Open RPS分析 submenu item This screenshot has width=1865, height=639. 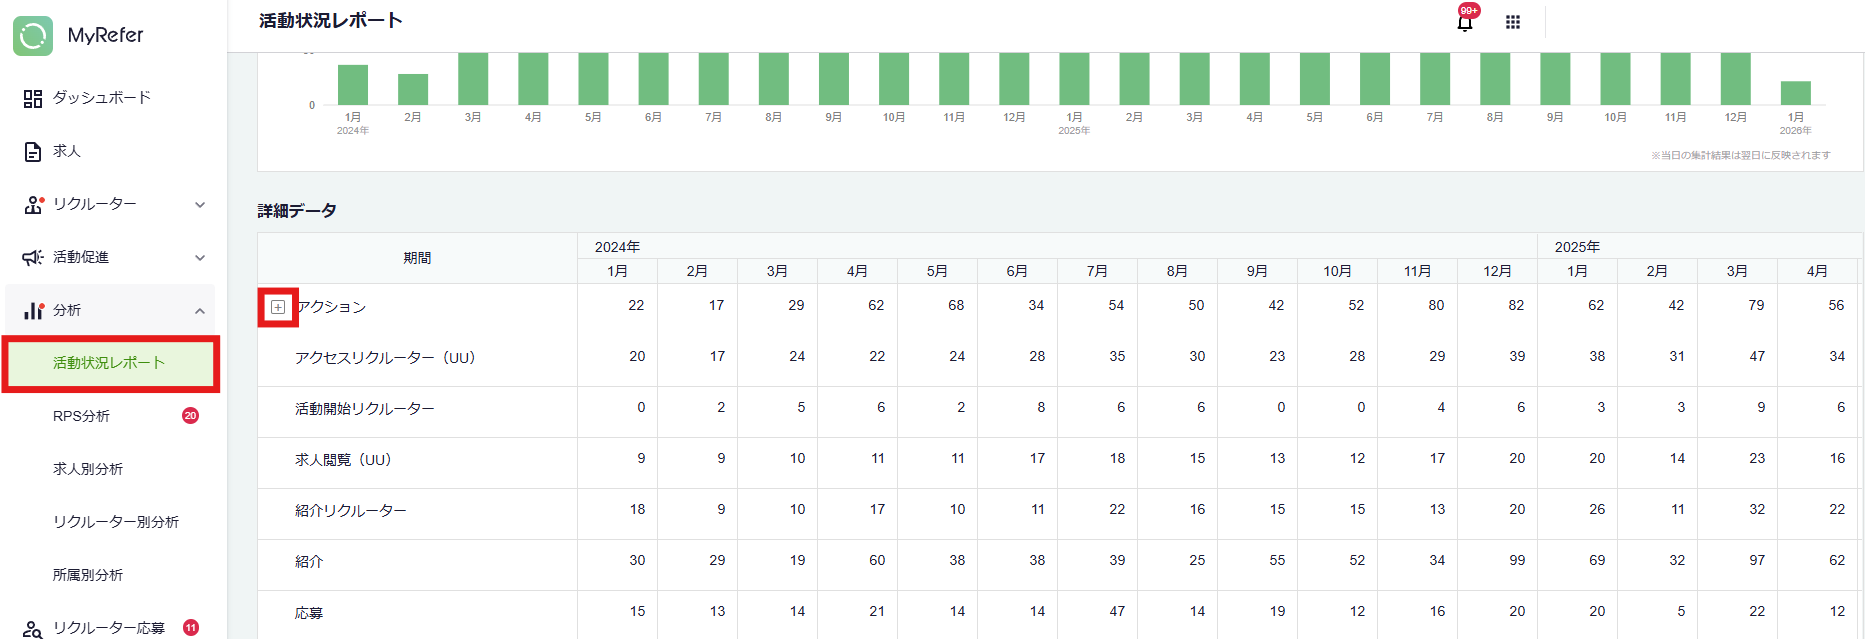coord(82,416)
